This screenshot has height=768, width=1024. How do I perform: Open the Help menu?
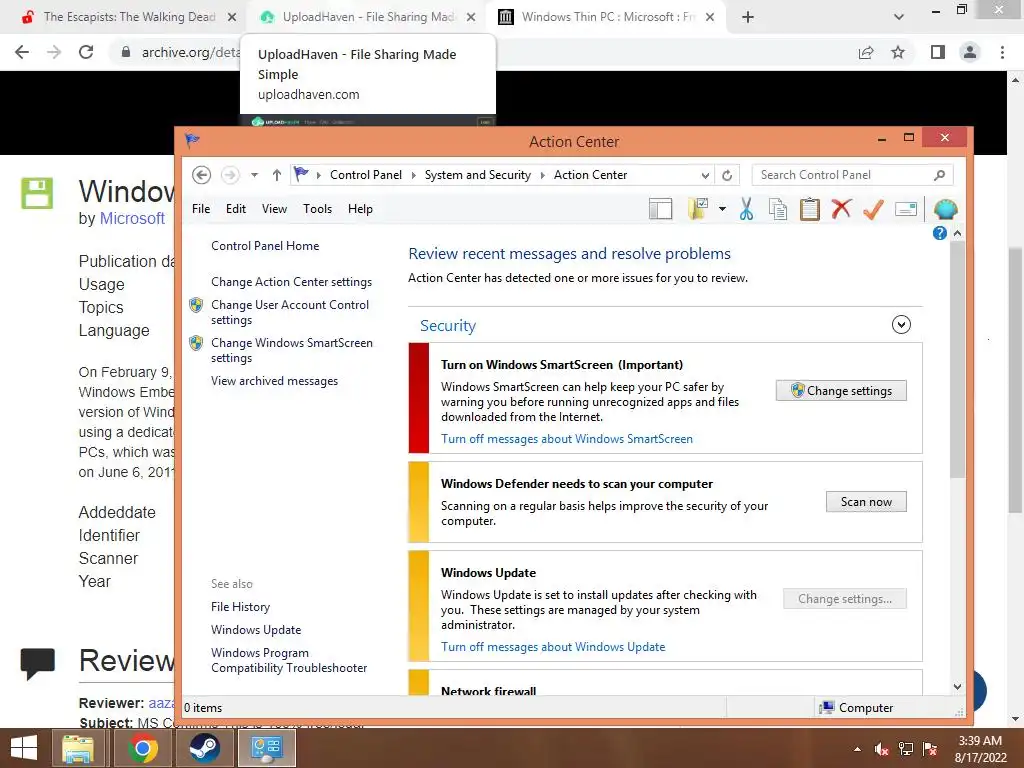click(x=360, y=209)
